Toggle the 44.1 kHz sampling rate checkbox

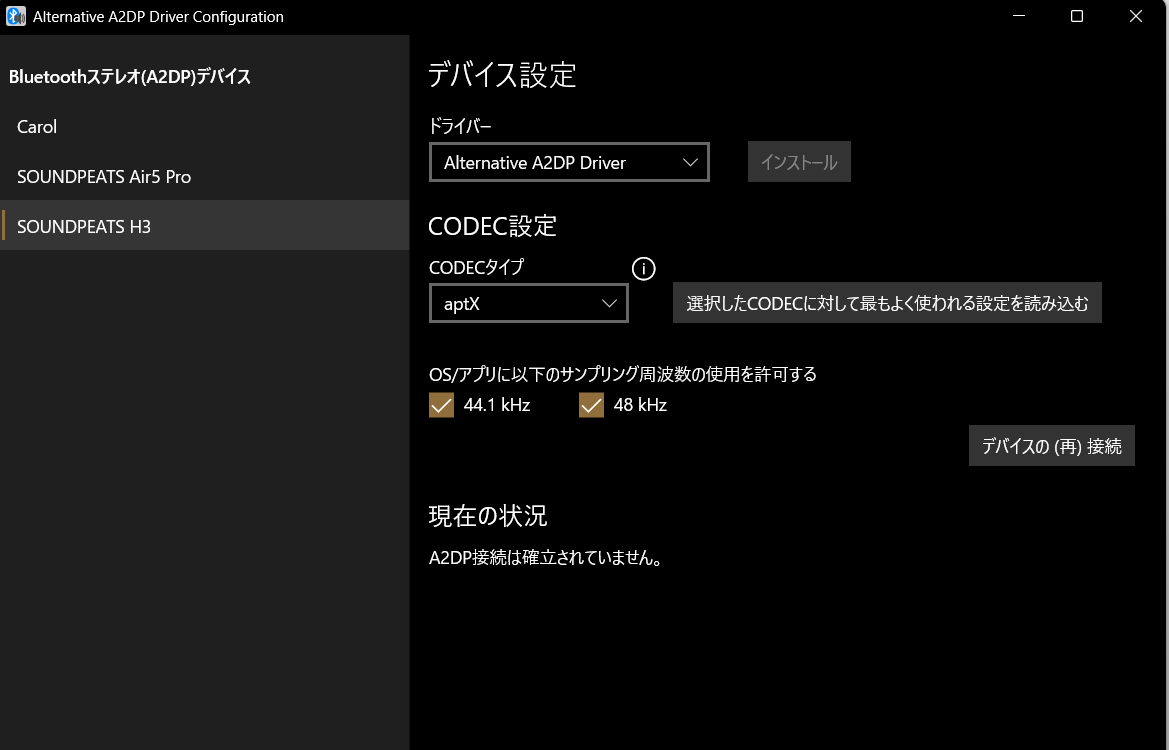point(441,405)
